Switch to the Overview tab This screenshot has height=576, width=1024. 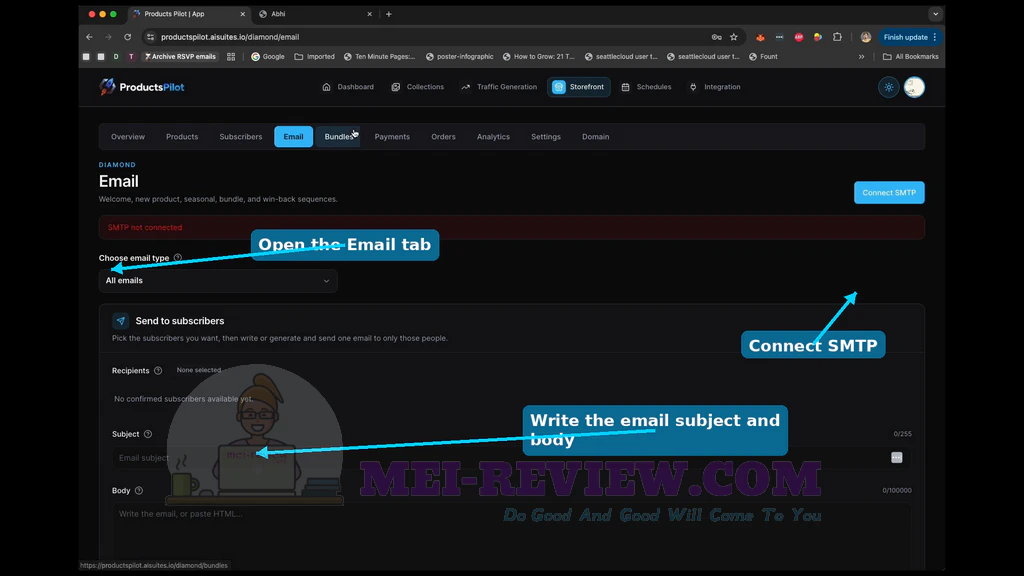coord(128,136)
